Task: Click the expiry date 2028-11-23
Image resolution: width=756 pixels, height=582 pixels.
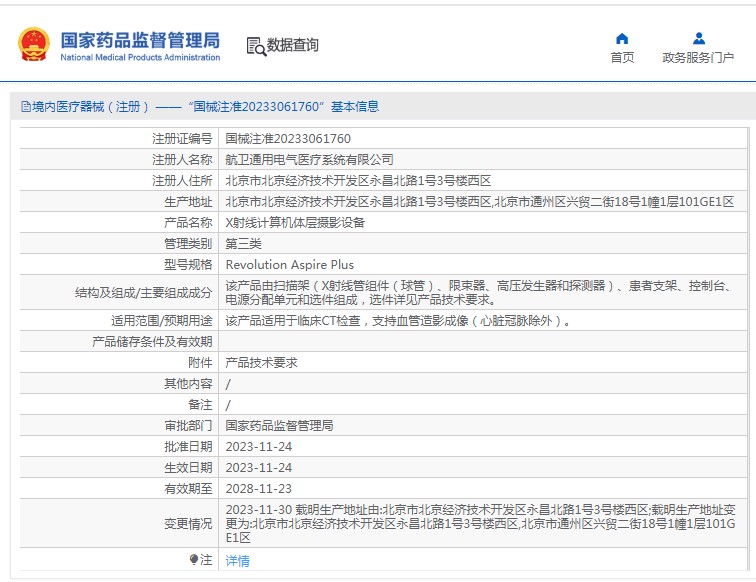Action: click(259, 488)
